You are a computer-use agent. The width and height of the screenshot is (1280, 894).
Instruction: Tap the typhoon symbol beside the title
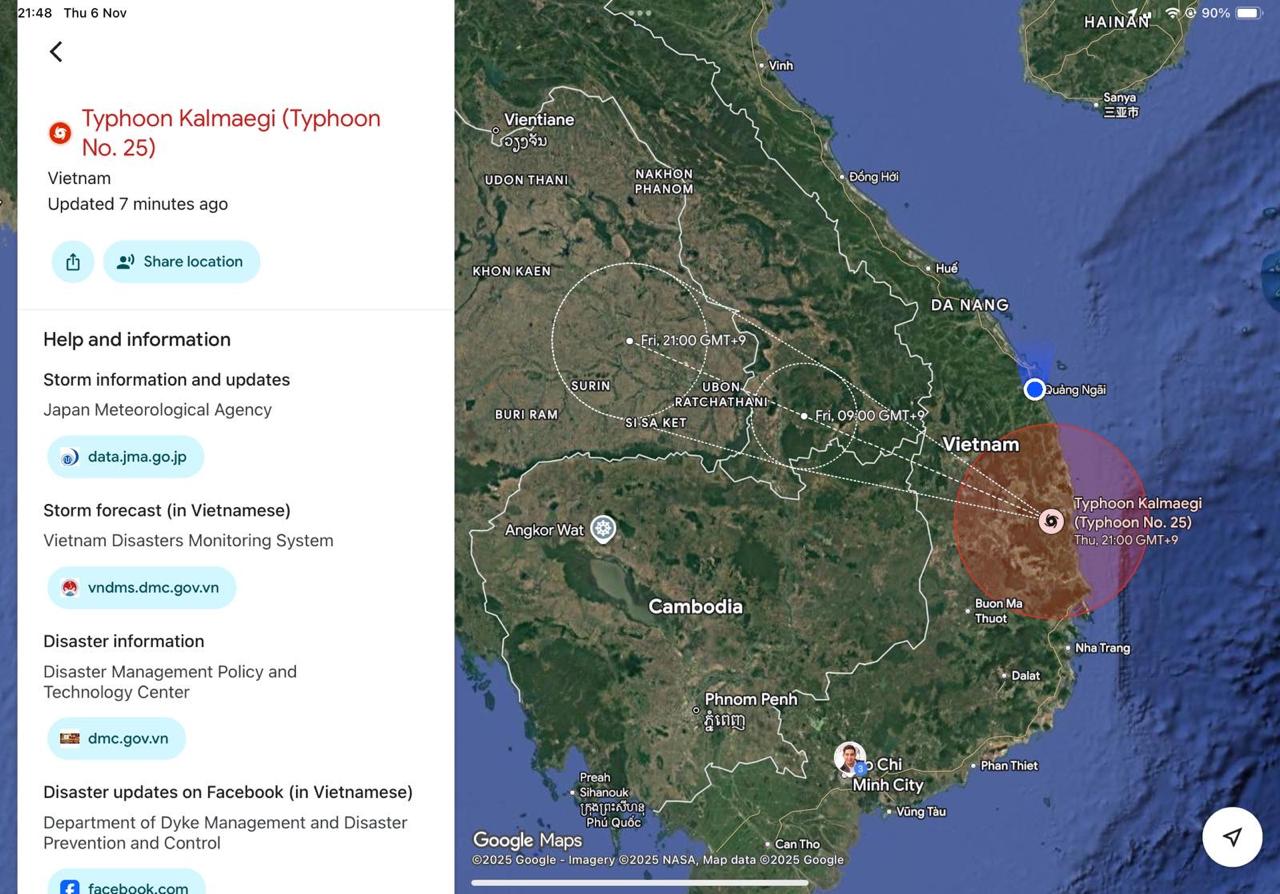click(60, 133)
